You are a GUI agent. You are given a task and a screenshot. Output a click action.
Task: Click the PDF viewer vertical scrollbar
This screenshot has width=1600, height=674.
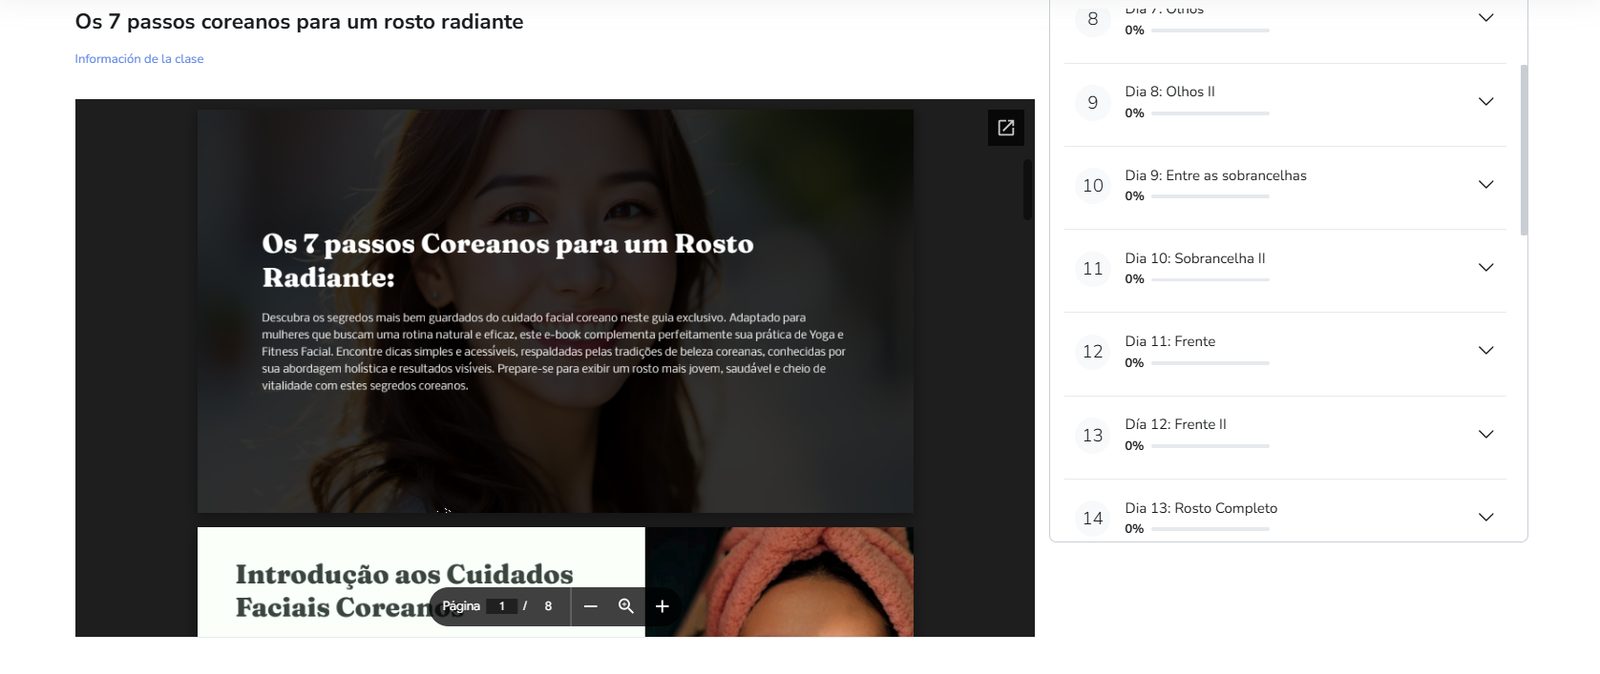[1027, 190]
